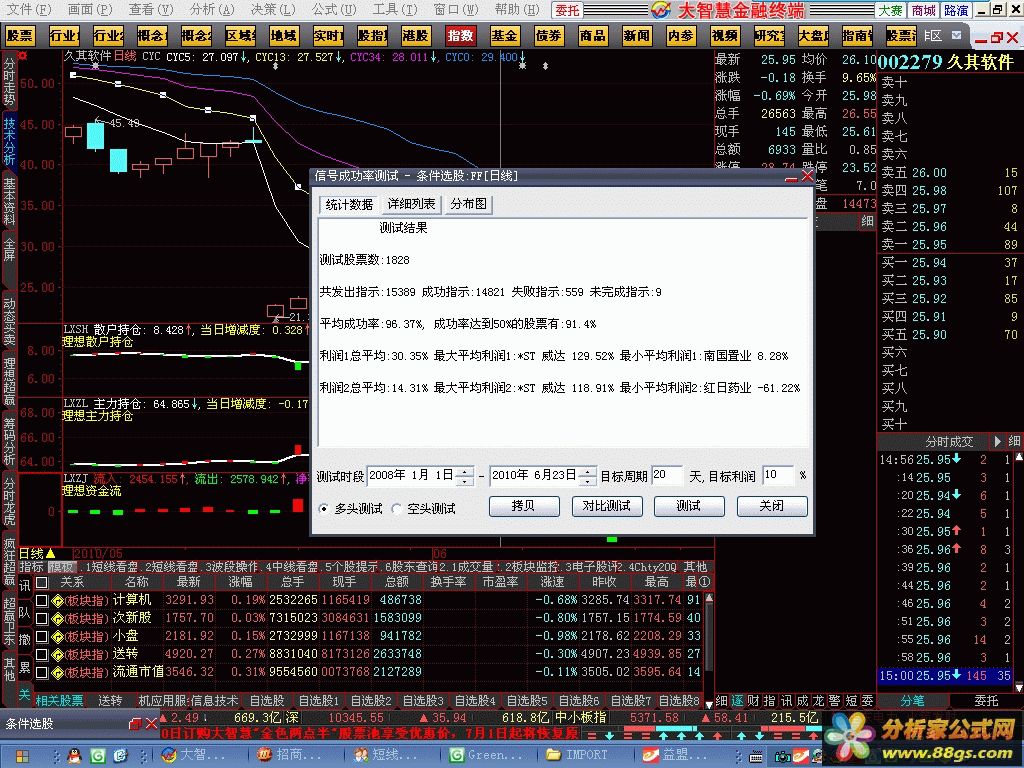The height and width of the screenshot is (768, 1024).
Task: Open the 港股 toolbar button
Action: [x=416, y=35]
